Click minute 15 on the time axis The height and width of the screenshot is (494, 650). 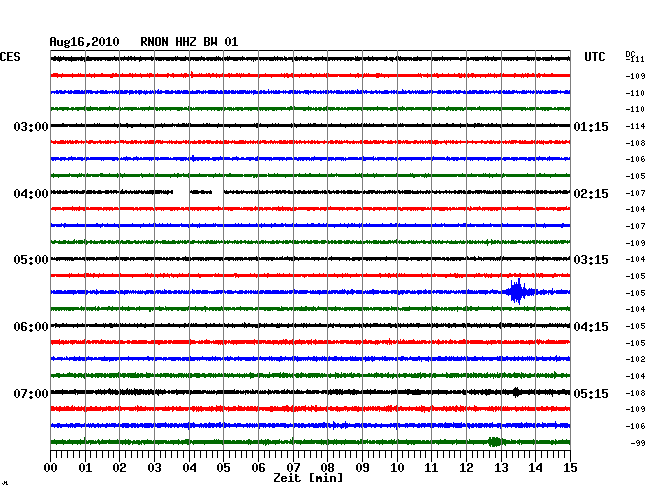click(x=570, y=467)
